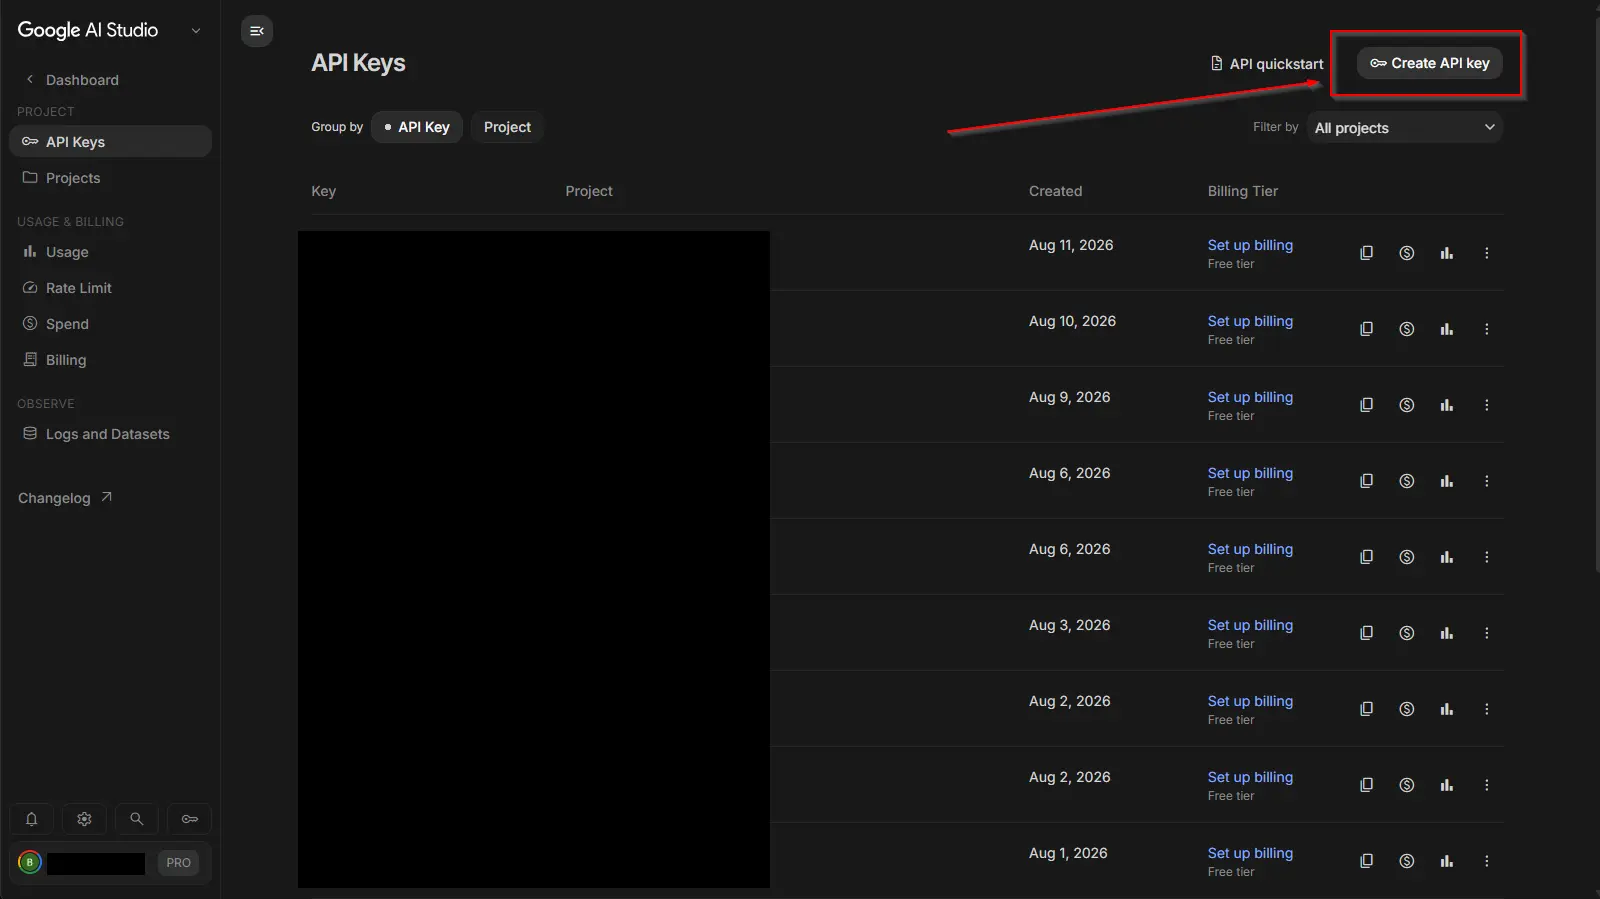Switch the Group by option to Project
Image resolution: width=1600 pixels, height=899 pixels.
point(507,127)
